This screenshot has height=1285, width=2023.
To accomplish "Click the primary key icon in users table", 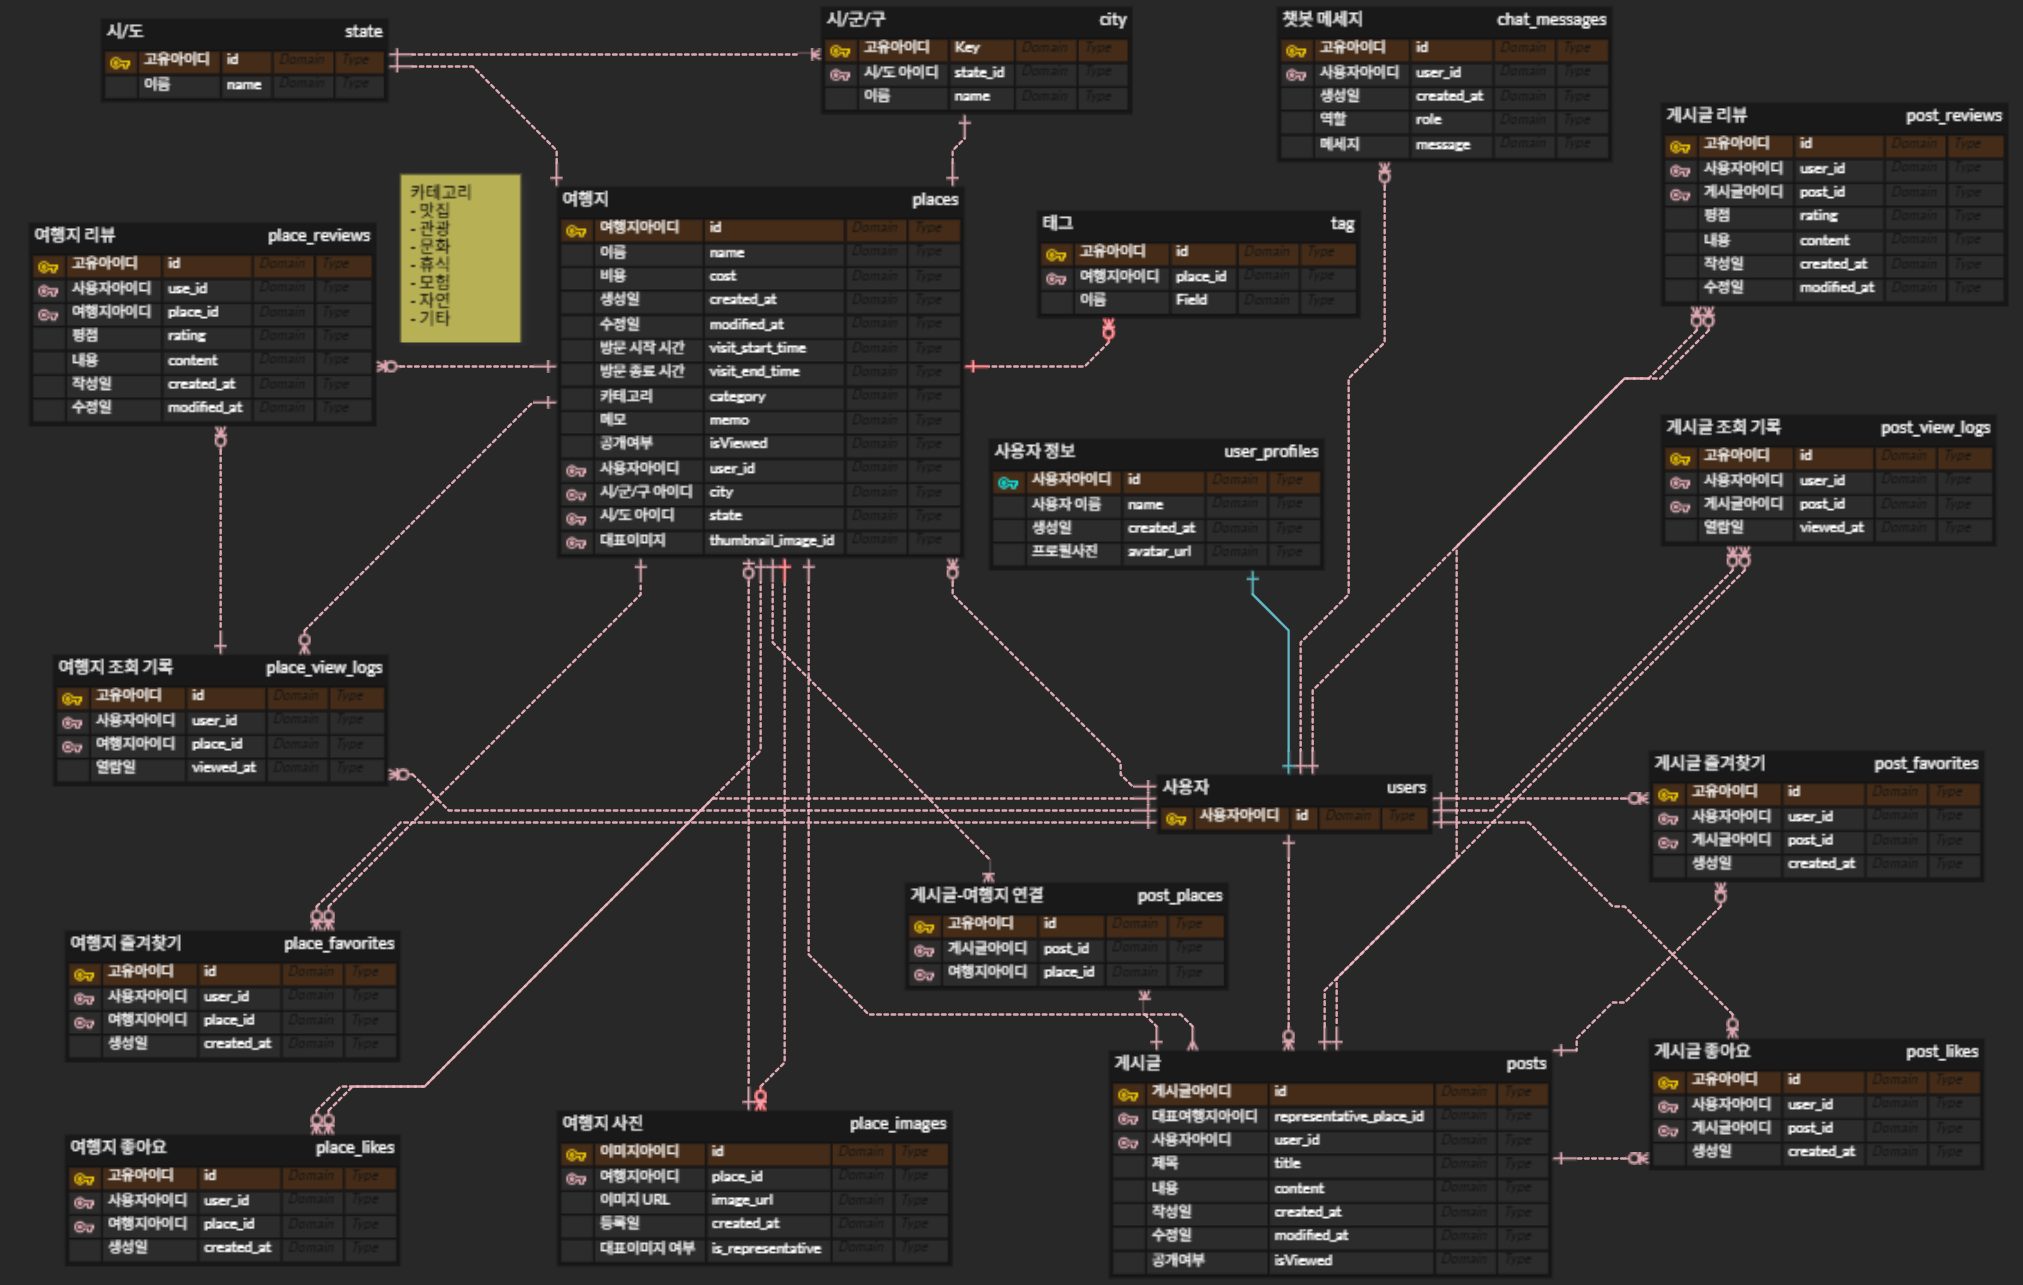I will (1176, 819).
